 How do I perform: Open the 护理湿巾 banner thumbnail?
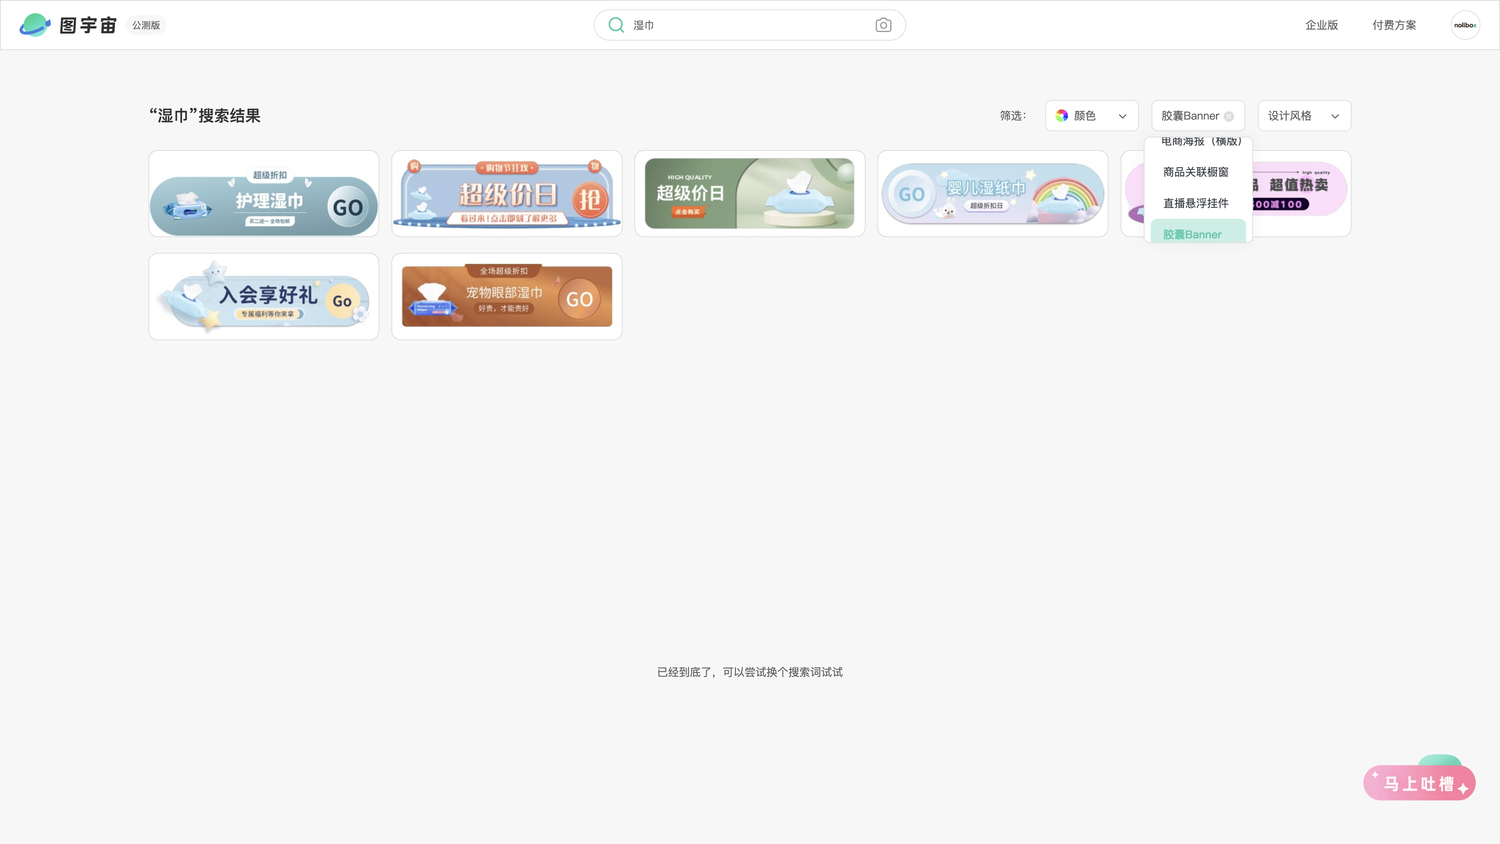264,194
